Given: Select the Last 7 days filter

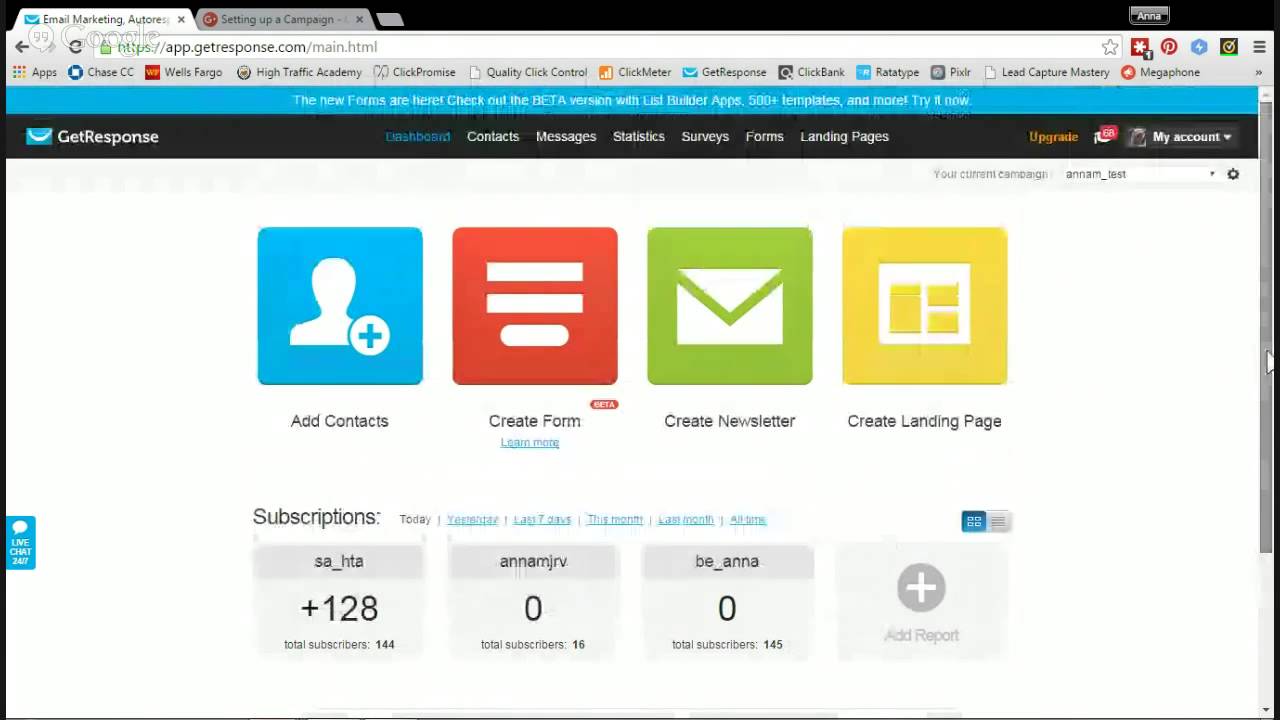Looking at the screenshot, I should tap(542, 520).
